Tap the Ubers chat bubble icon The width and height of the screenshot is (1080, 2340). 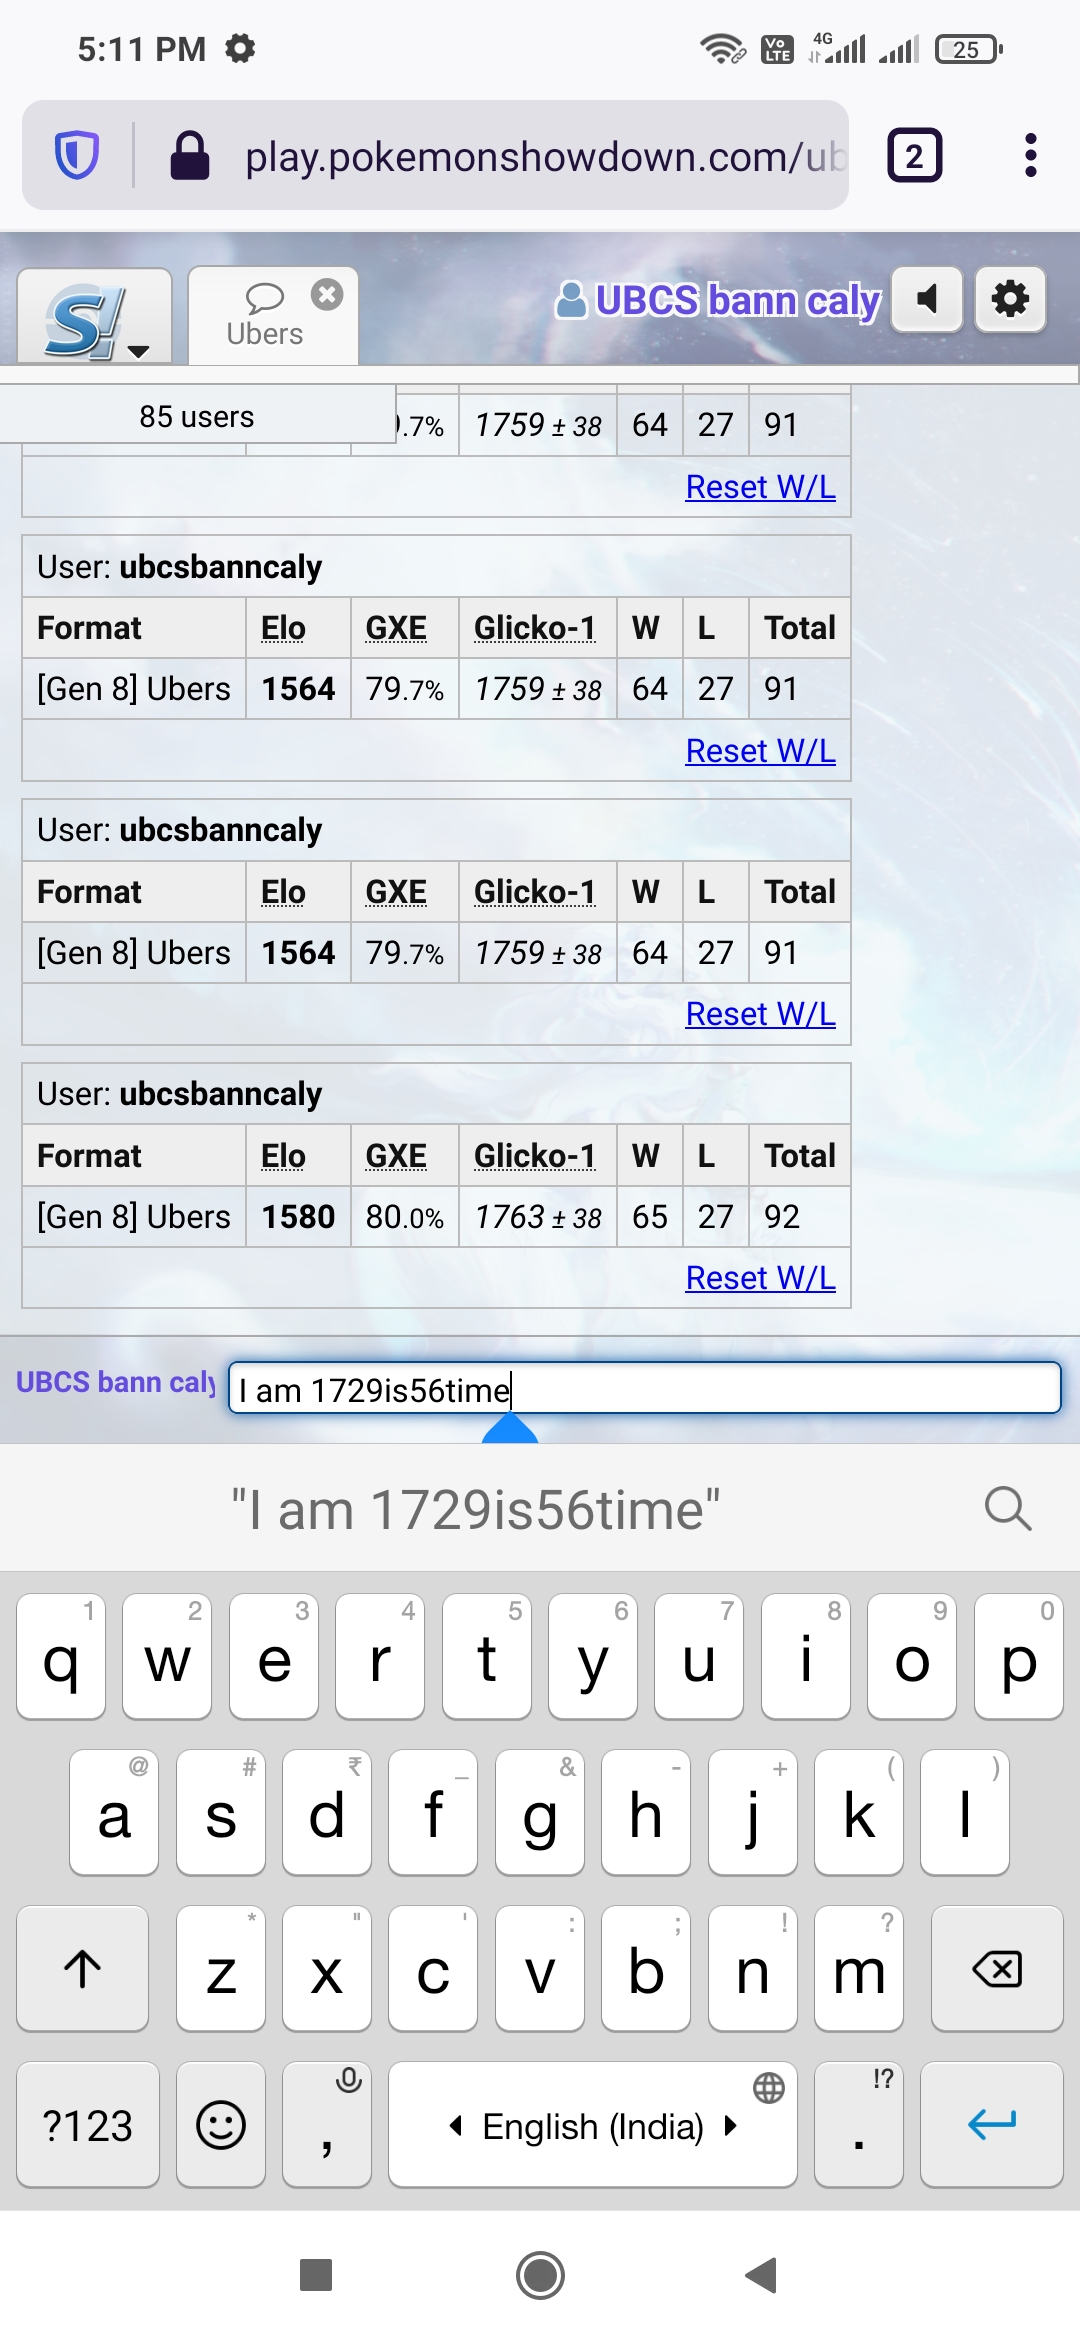(265, 297)
